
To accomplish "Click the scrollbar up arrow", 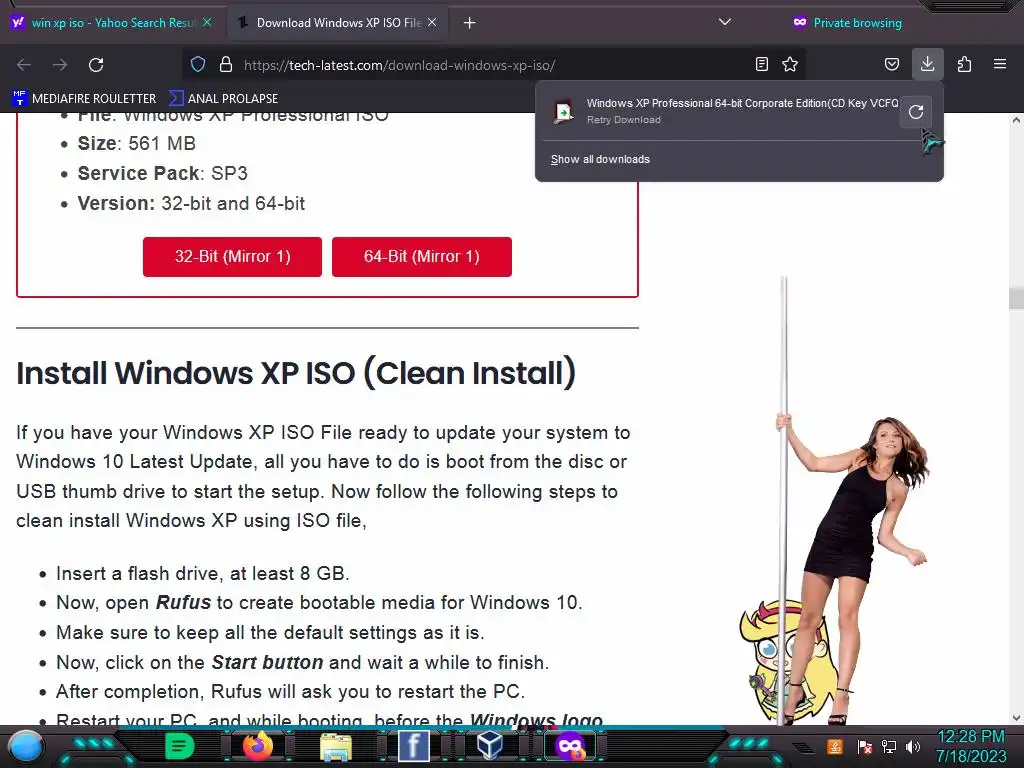I will pyautogui.click(x=1016, y=120).
